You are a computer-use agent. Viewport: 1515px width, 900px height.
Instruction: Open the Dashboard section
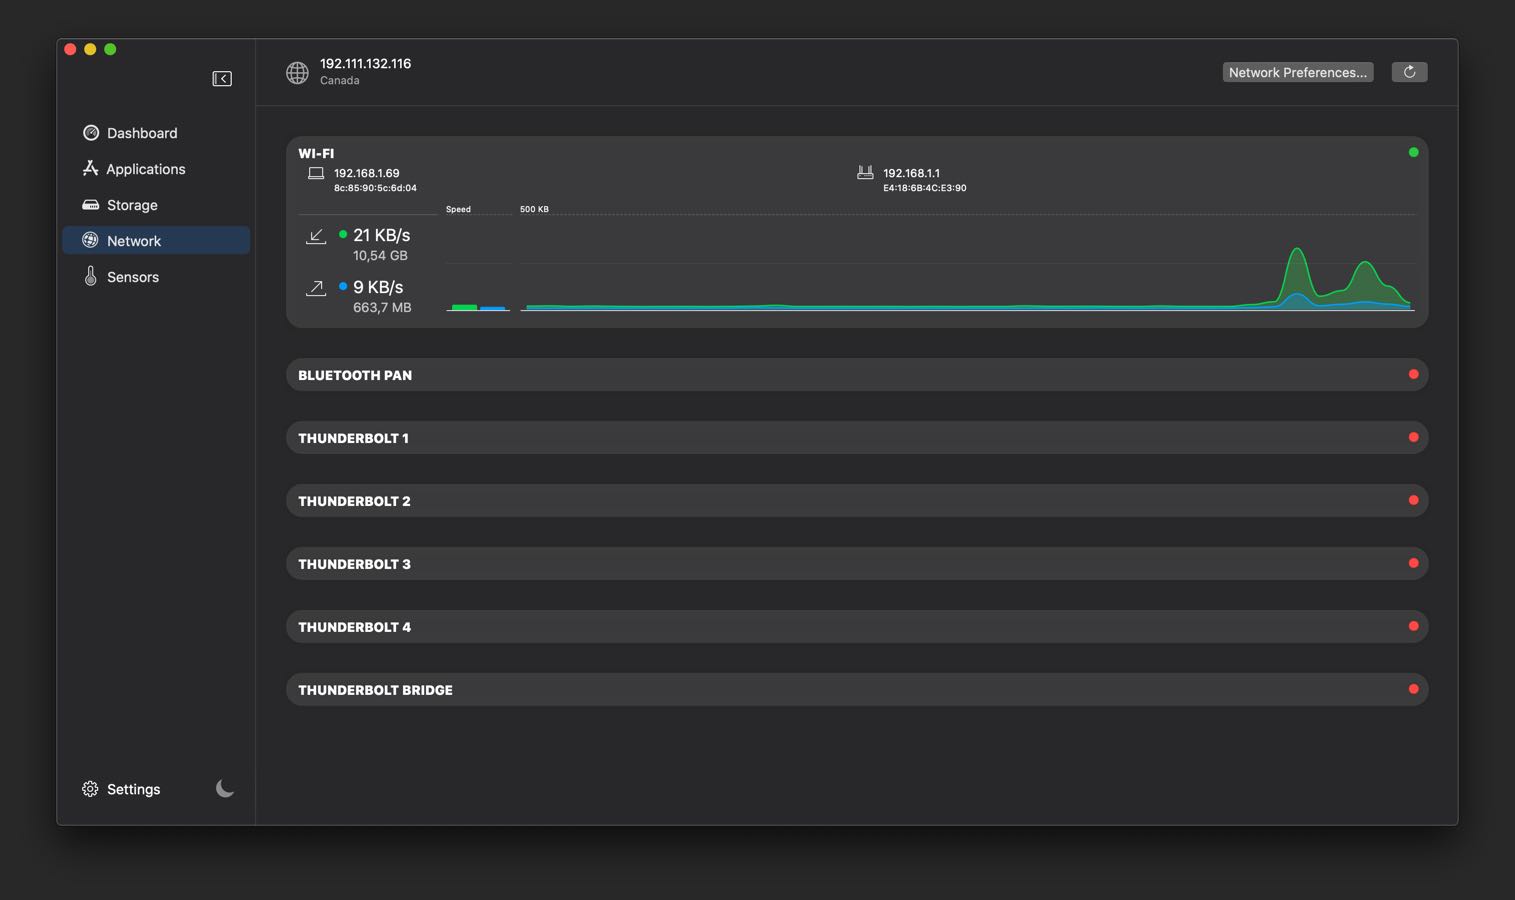click(x=156, y=133)
